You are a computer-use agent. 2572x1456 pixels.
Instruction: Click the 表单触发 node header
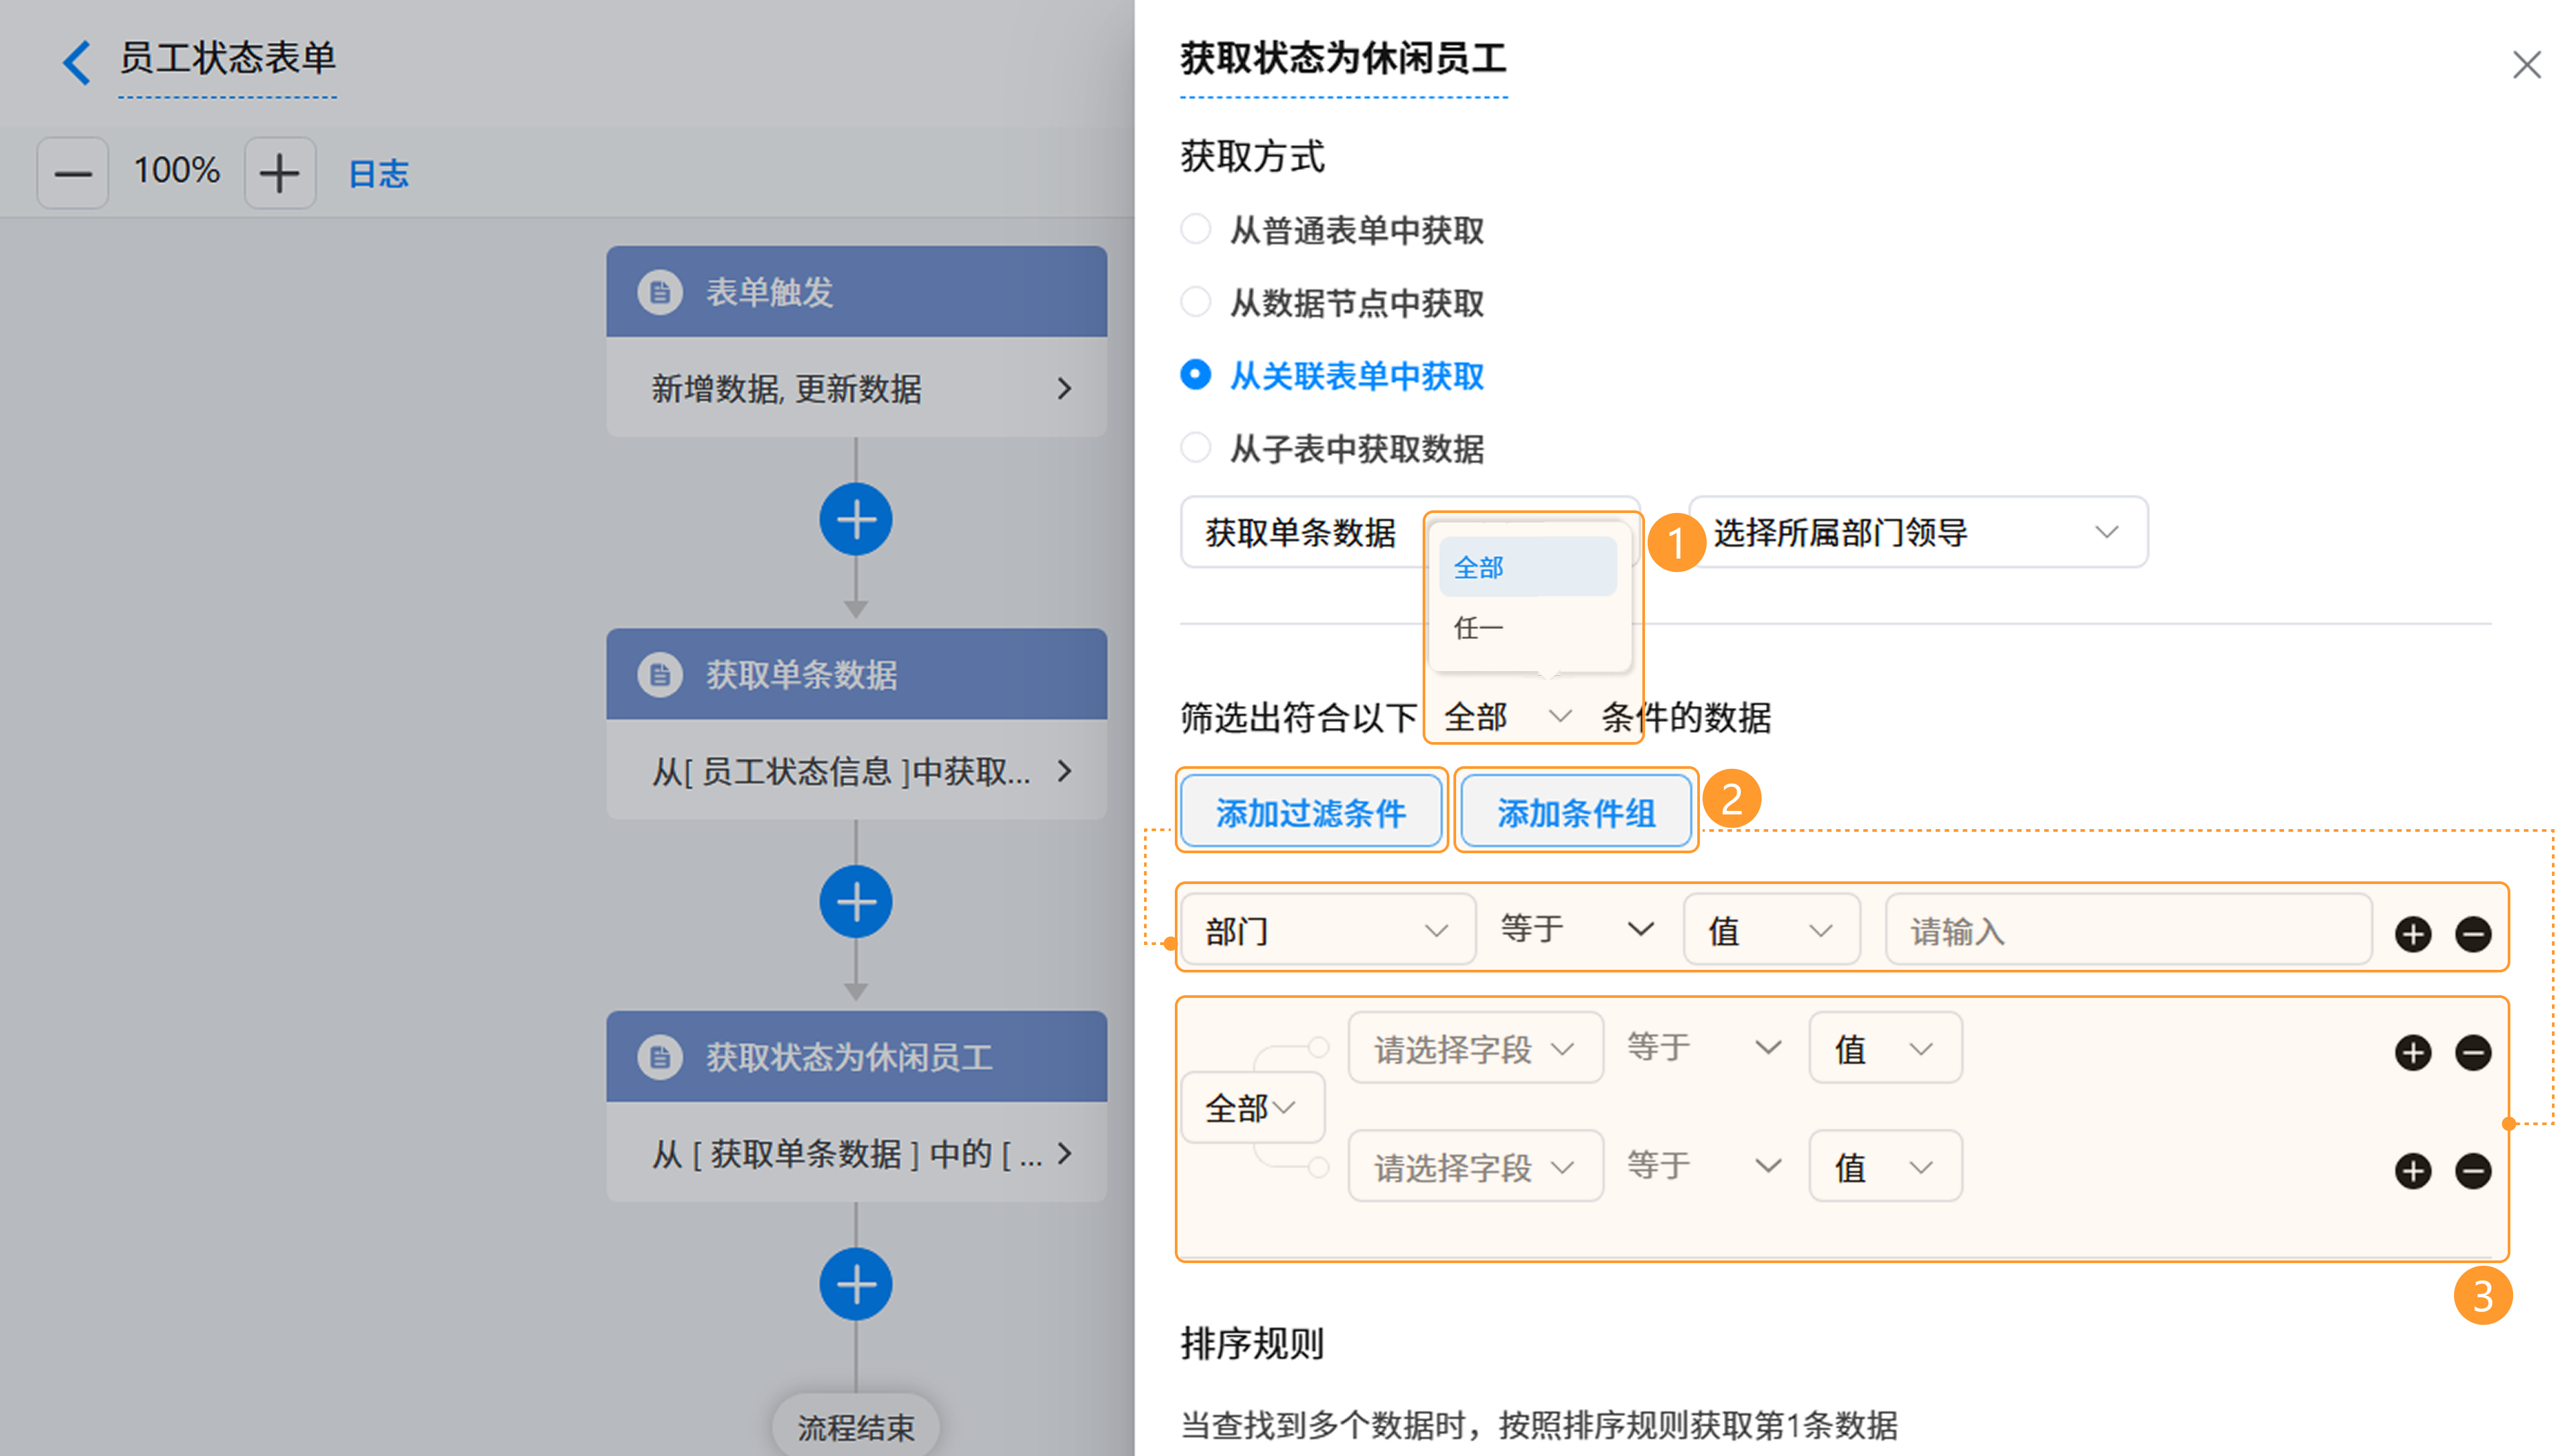(856, 292)
